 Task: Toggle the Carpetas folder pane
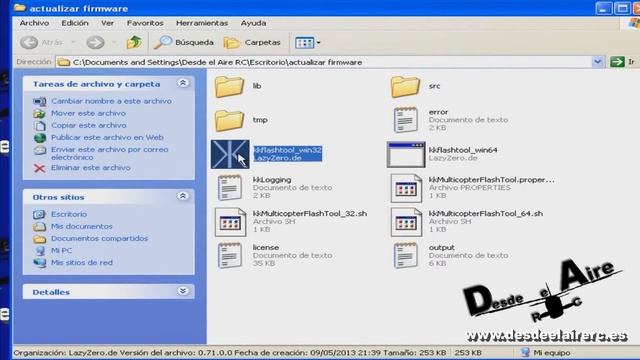(252, 42)
